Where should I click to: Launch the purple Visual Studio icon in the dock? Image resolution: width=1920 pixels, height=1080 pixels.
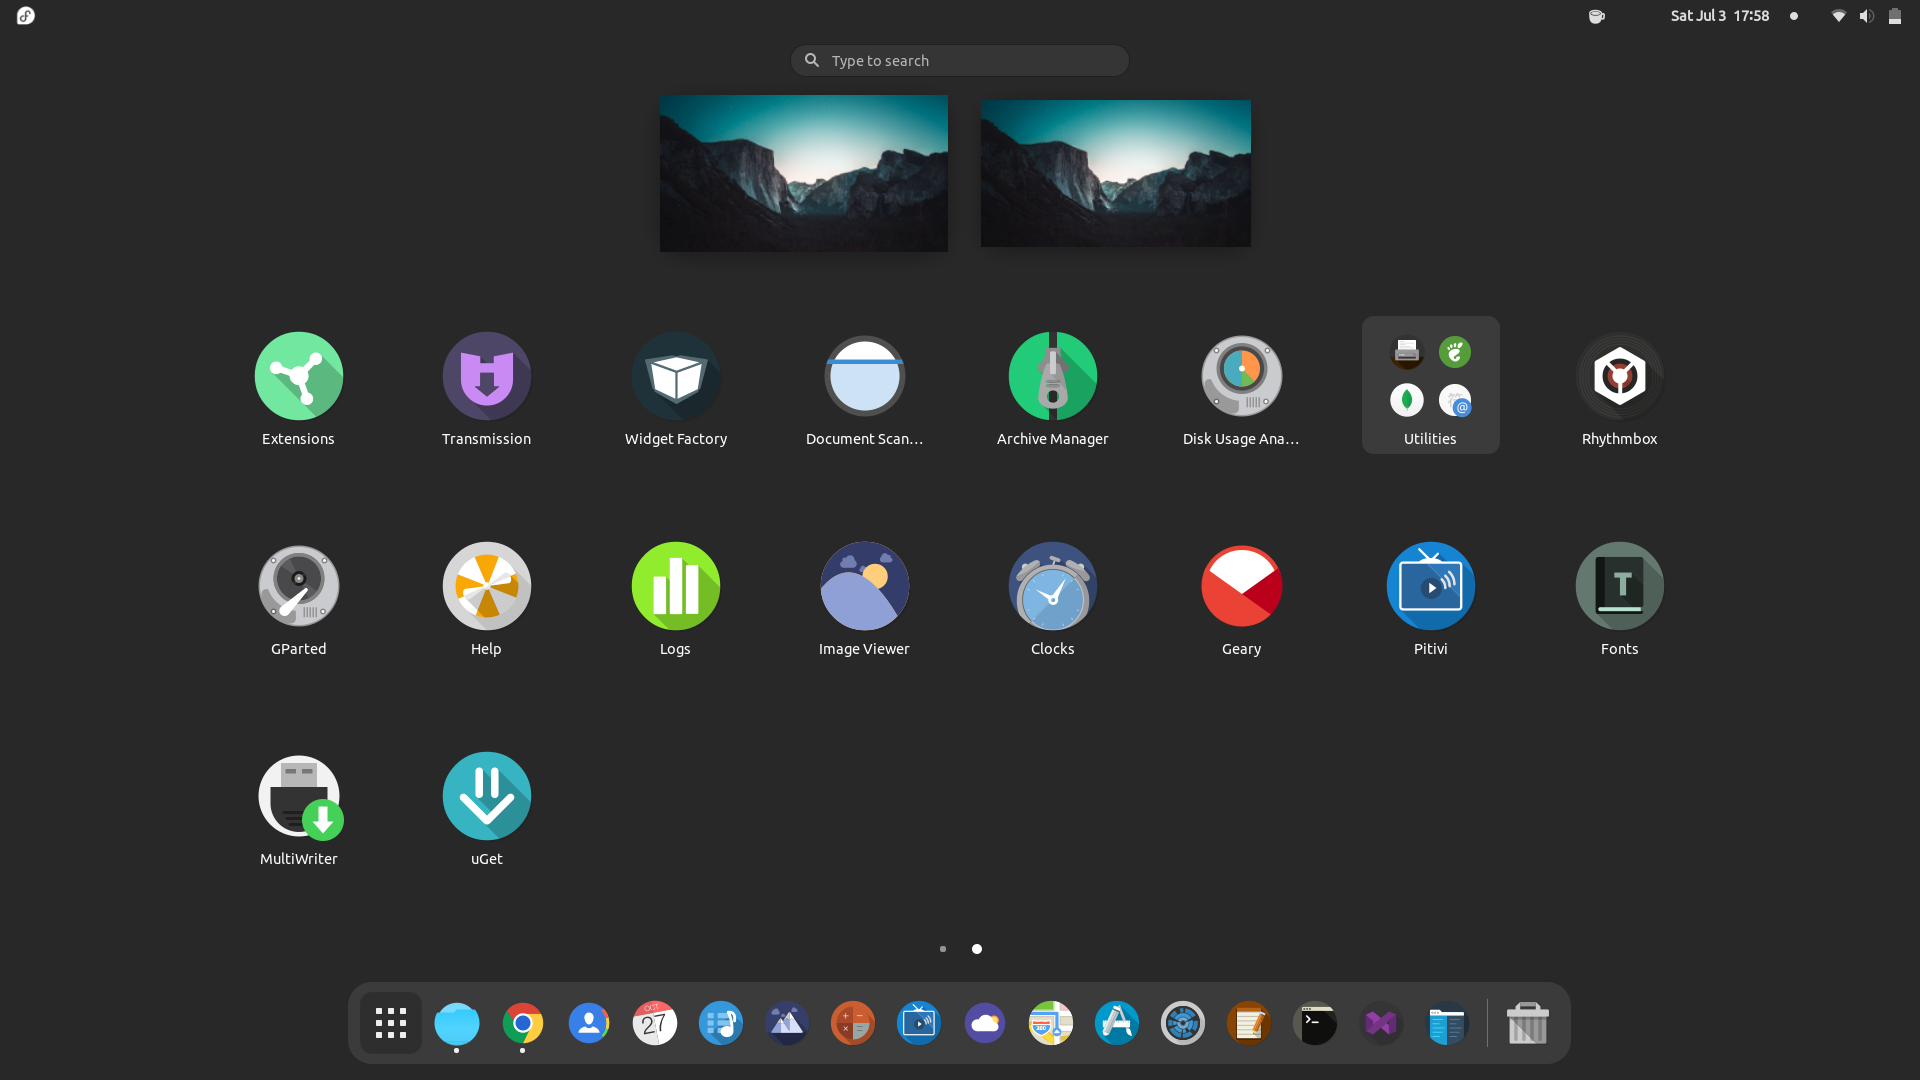1381,1023
